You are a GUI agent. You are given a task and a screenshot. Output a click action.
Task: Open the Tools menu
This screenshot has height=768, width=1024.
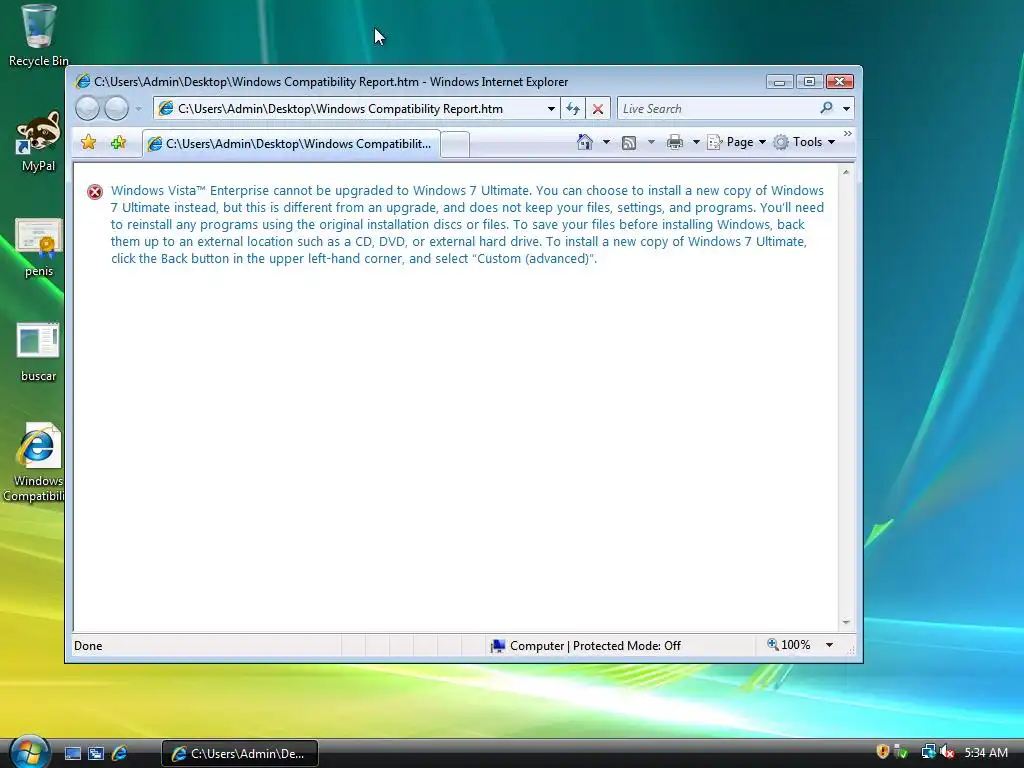pos(804,142)
